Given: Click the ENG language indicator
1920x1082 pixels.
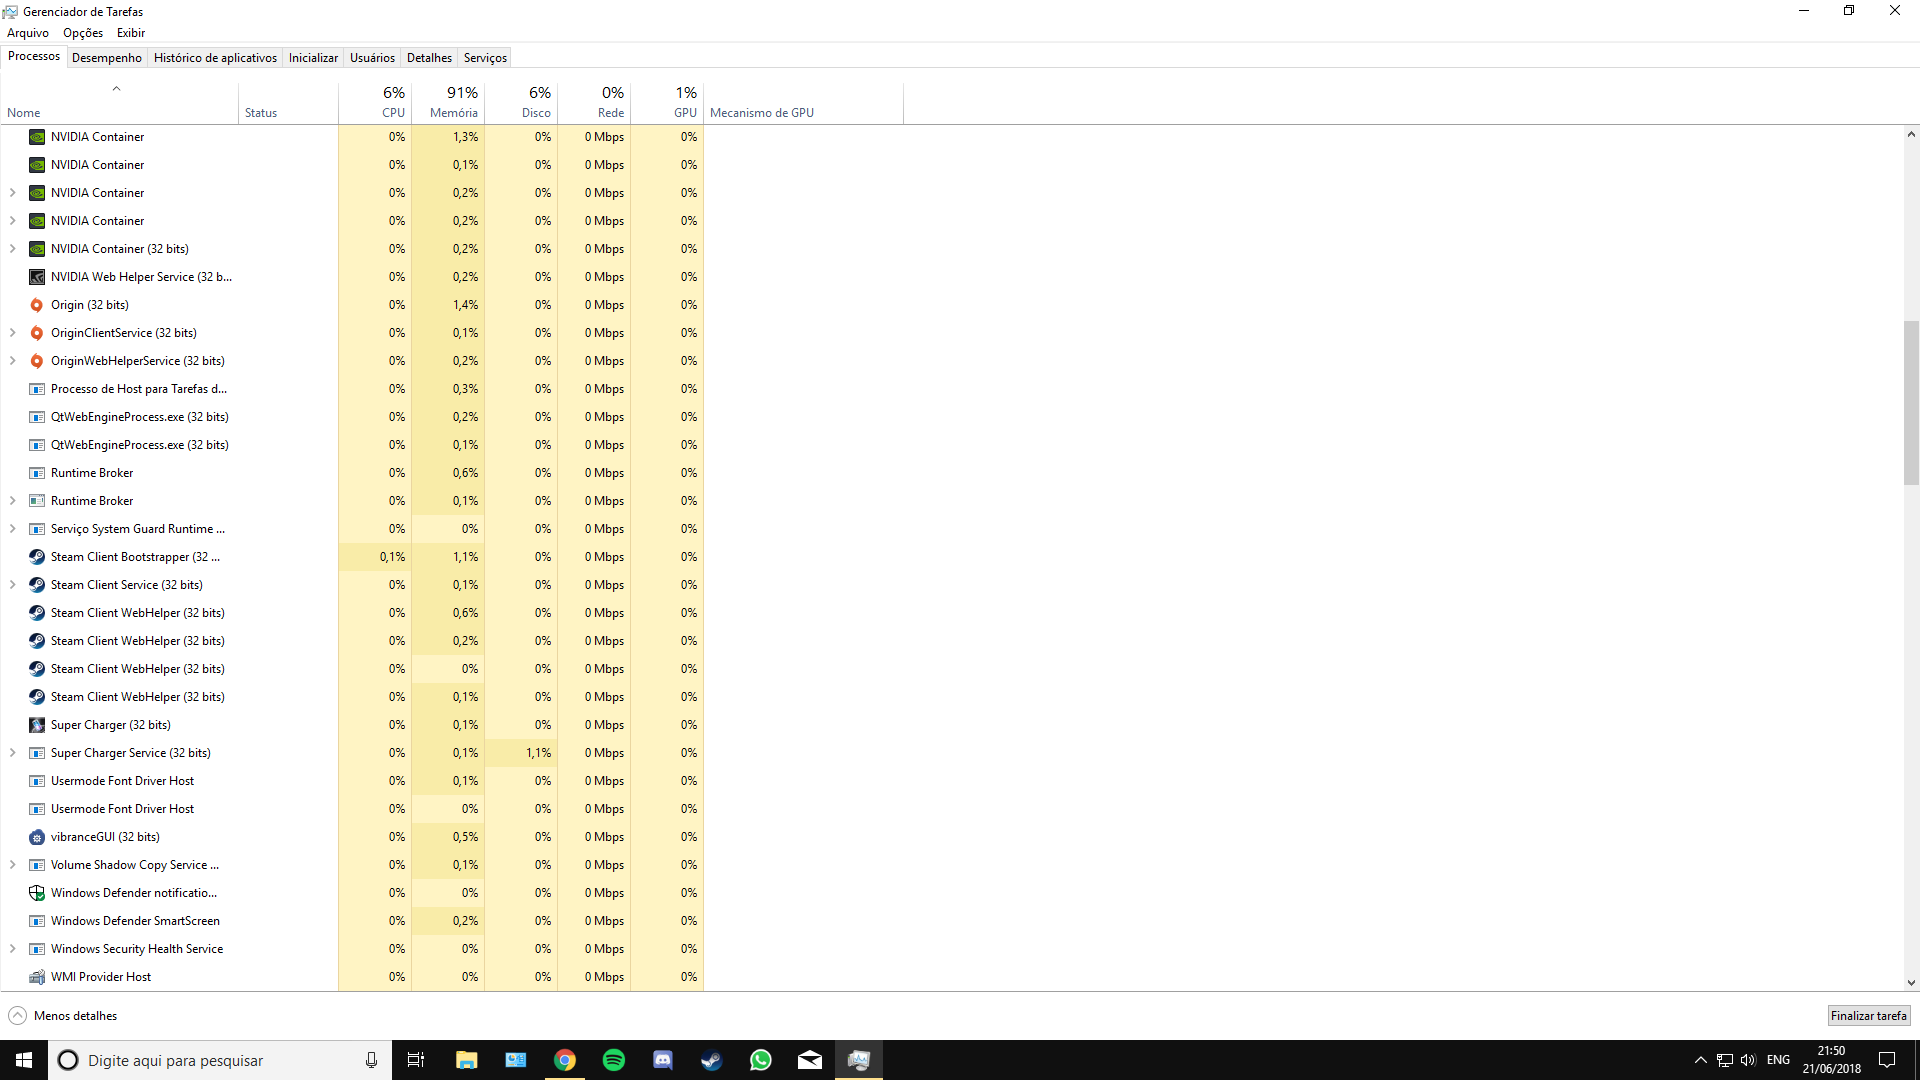Looking at the screenshot, I should click(x=1778, y=1060).
